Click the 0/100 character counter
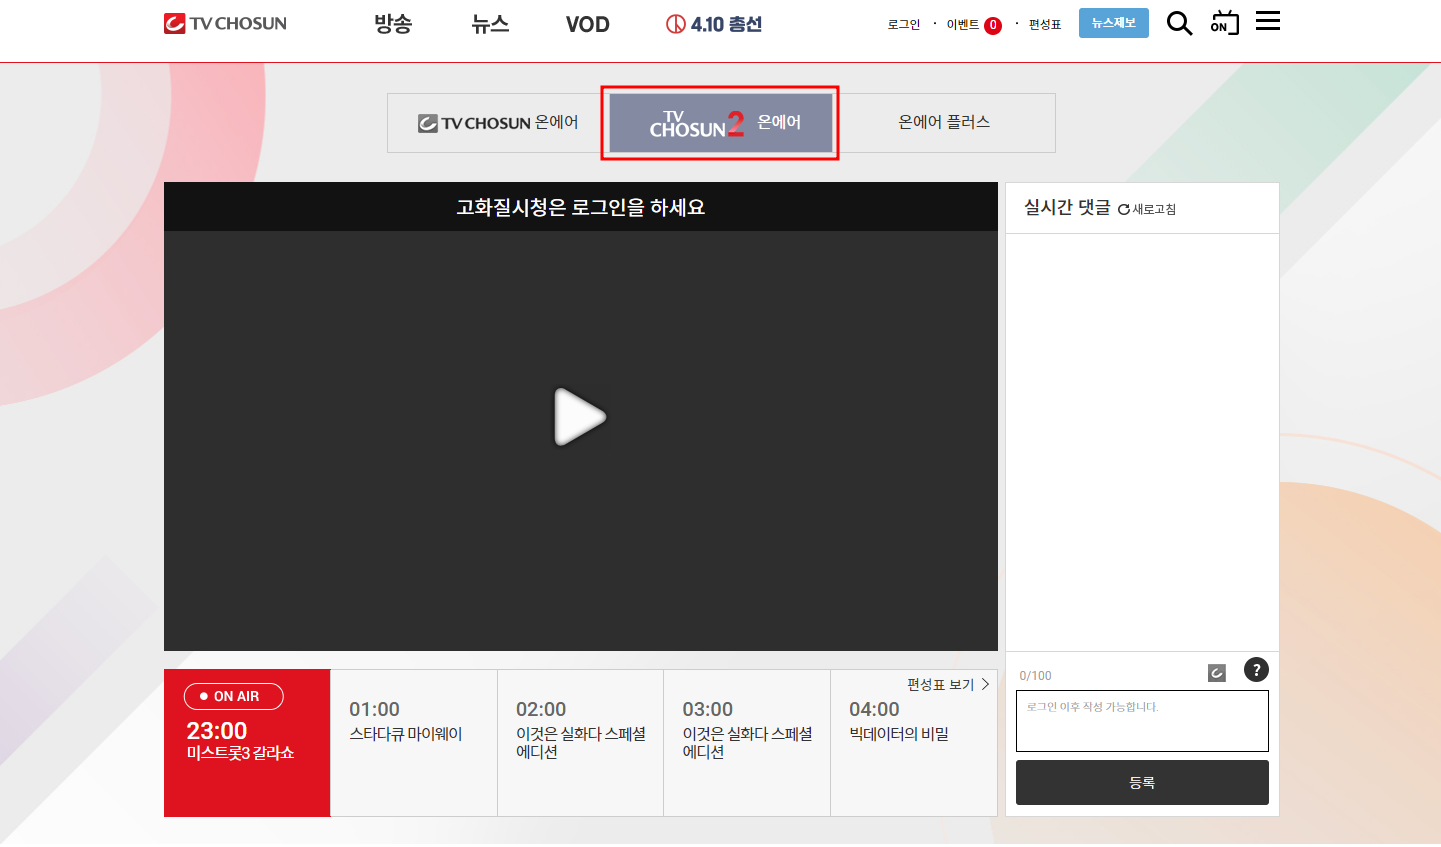 tap(1035, 676)
